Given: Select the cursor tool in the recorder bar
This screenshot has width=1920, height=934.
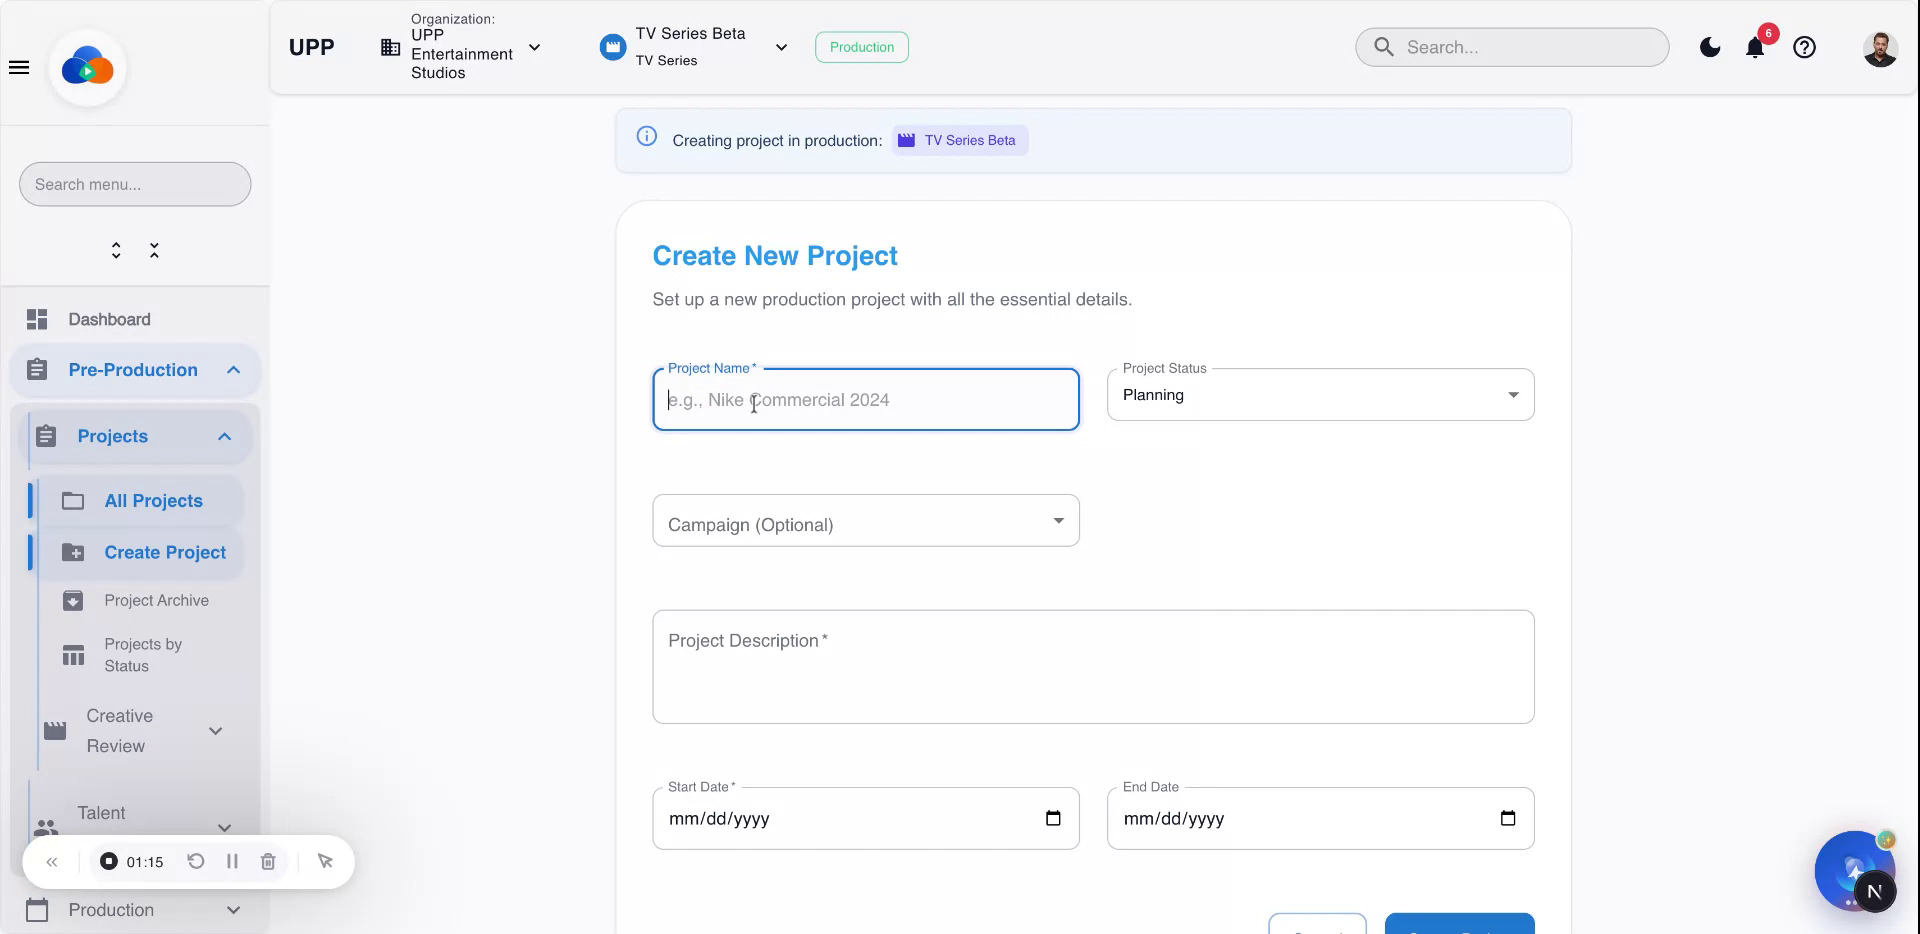Looking at the screenshot, I should pyautogui.click(x=324, y=861).
